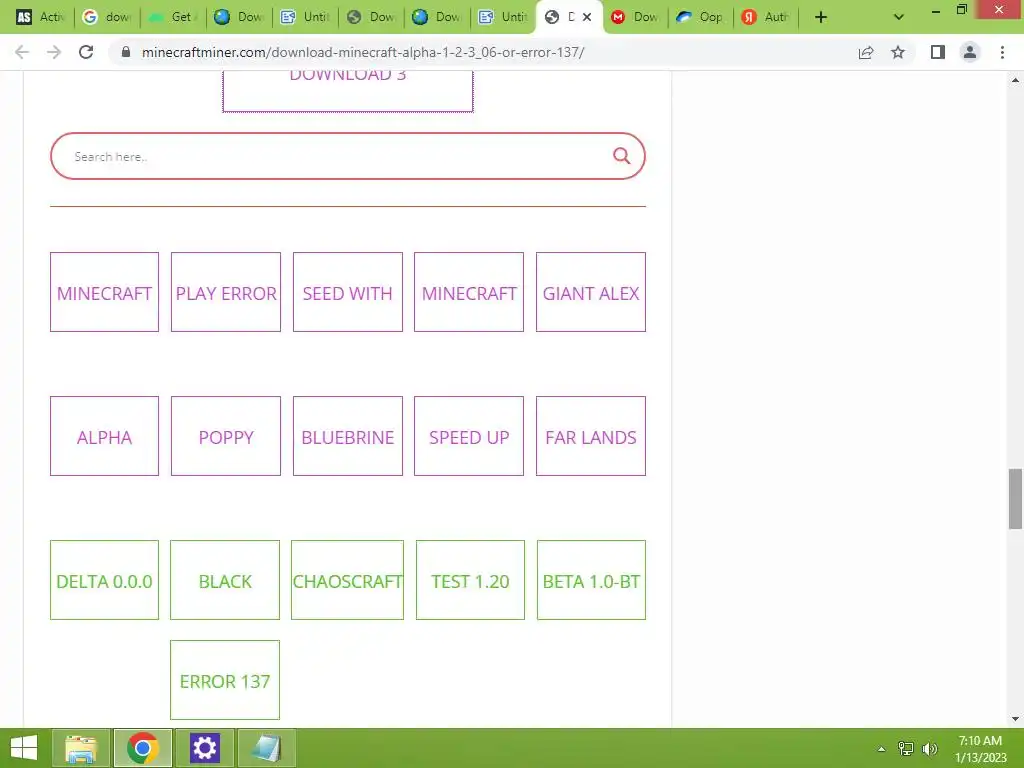Viewport: 1024px width, 768px height.
Task: Open the DELTA 0.0.0 tile
Action: click(x=104, y=580)
